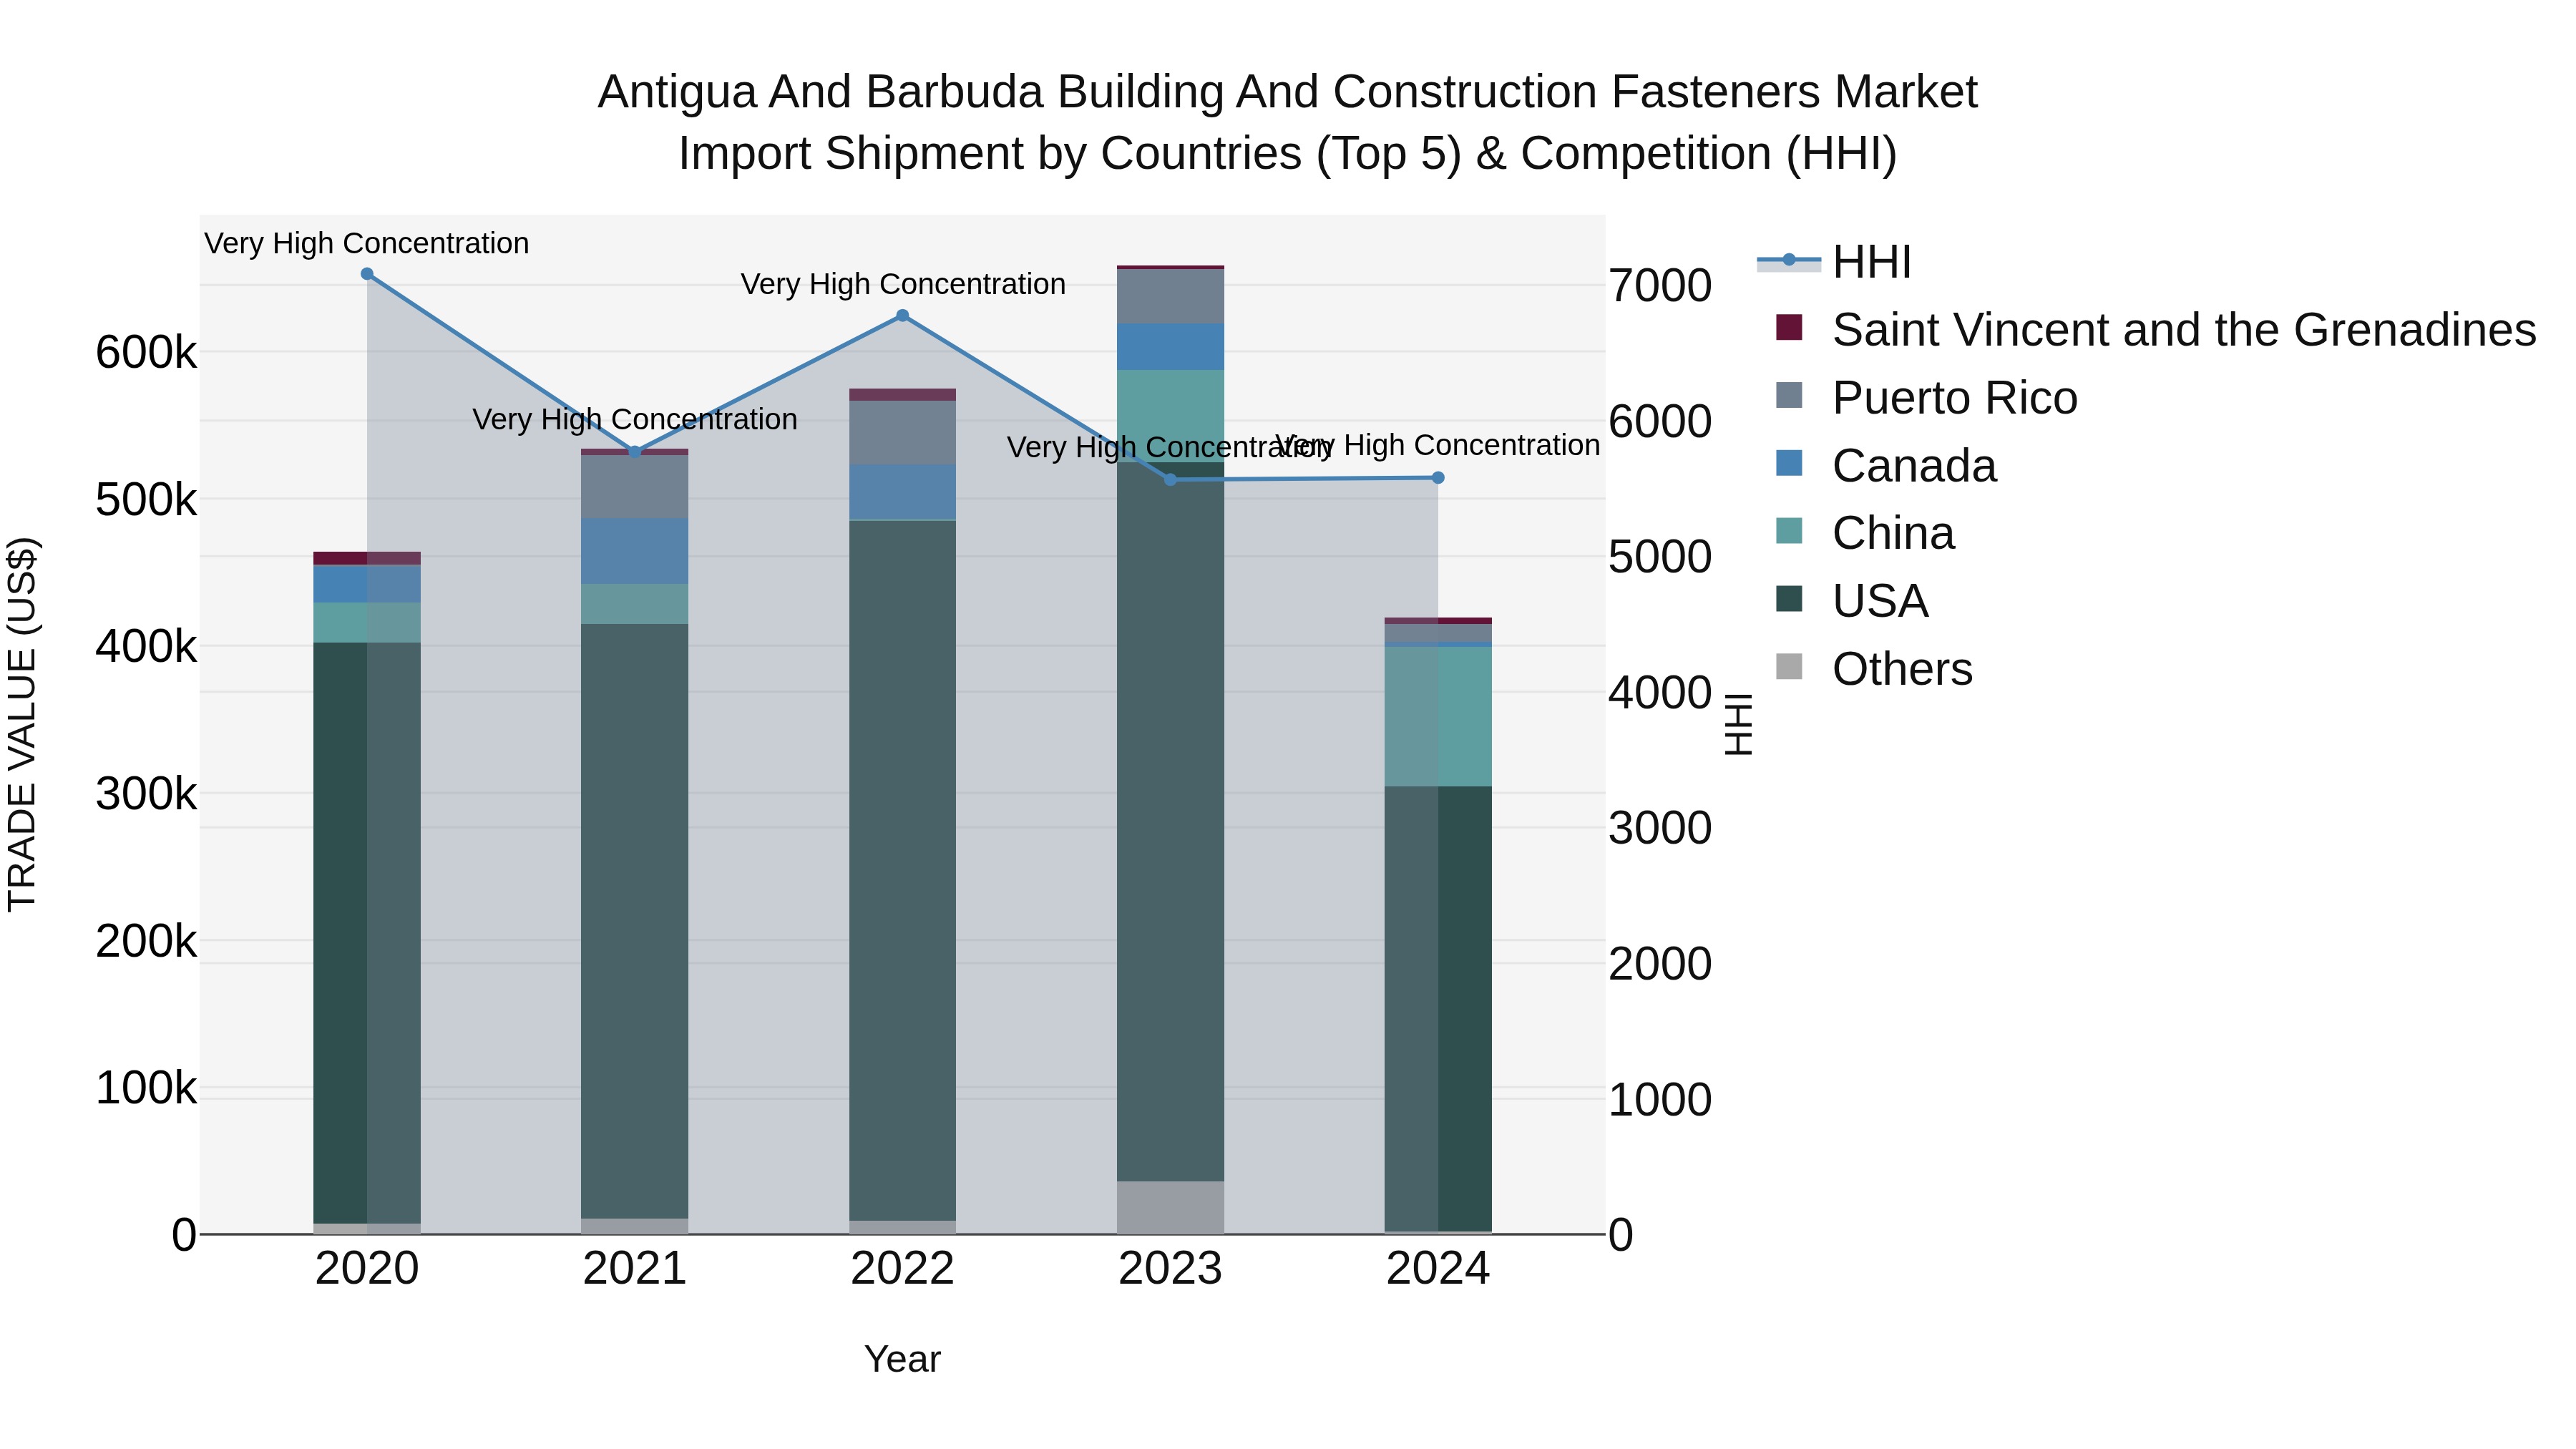Viewport: 2576px width, 1449px height.
Task: Click the Others gray legend swatch
Action: (x=1789, y=667)
